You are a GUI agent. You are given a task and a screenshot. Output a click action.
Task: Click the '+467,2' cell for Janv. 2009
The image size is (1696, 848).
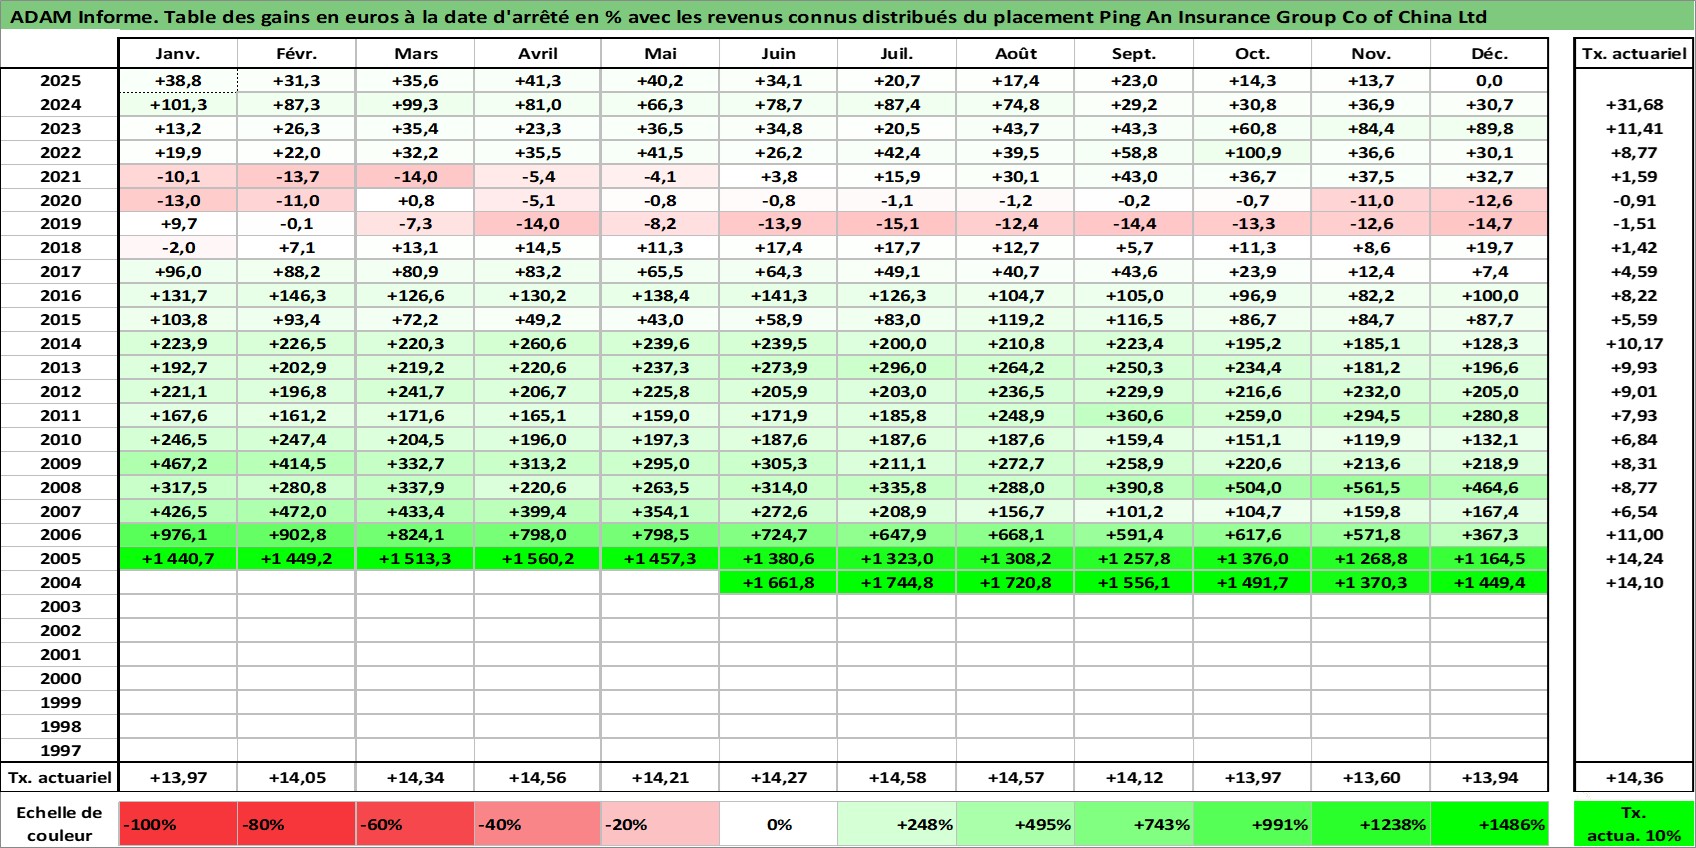pyautogui.click(x=178, y=463)
